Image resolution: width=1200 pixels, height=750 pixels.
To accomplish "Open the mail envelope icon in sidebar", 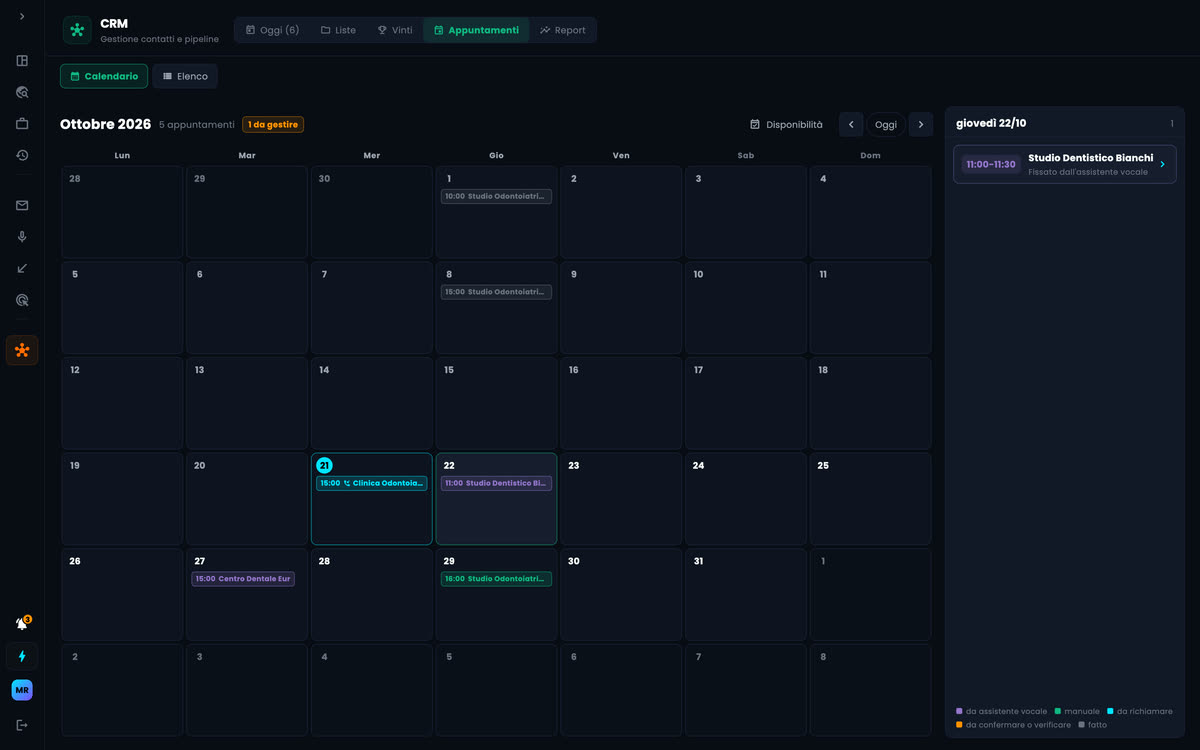I will (22, 205).
